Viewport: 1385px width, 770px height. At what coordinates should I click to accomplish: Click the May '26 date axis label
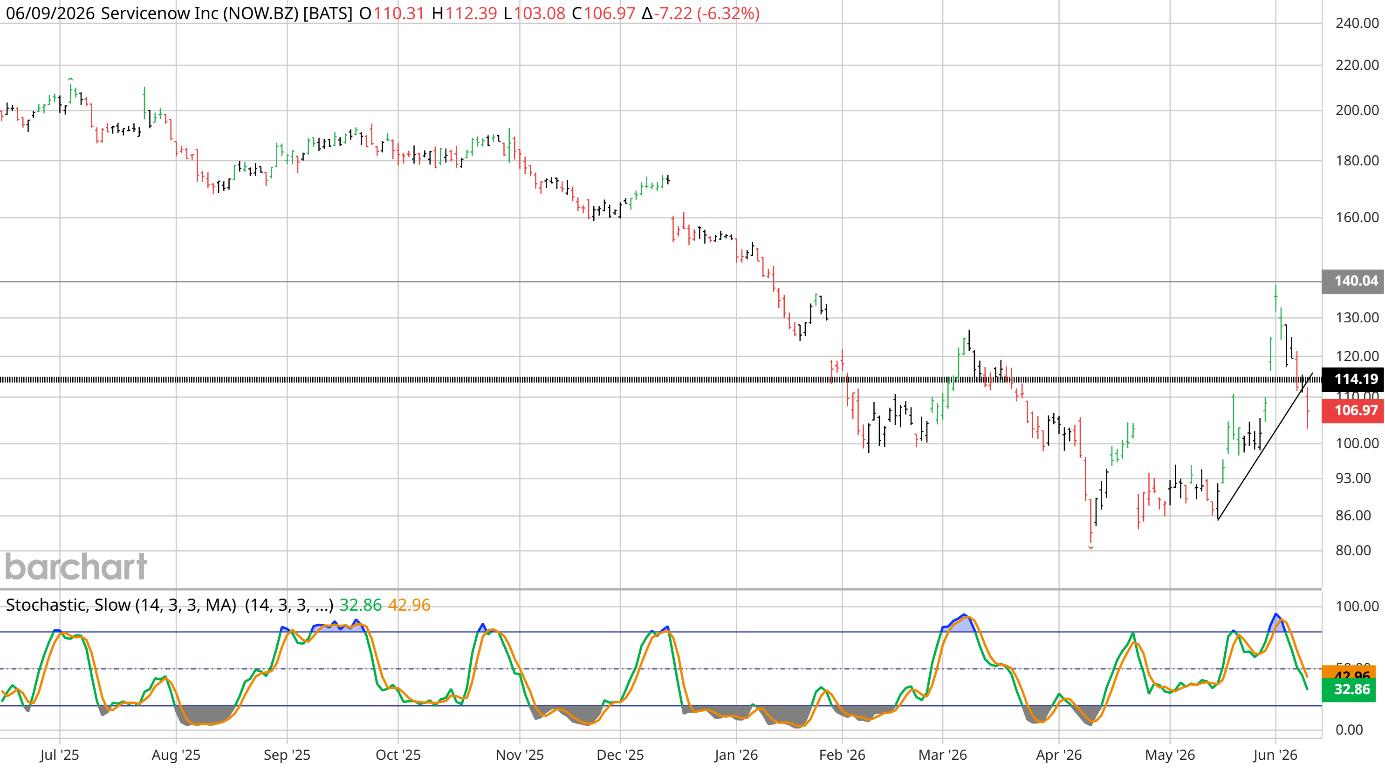(1170, 754)
